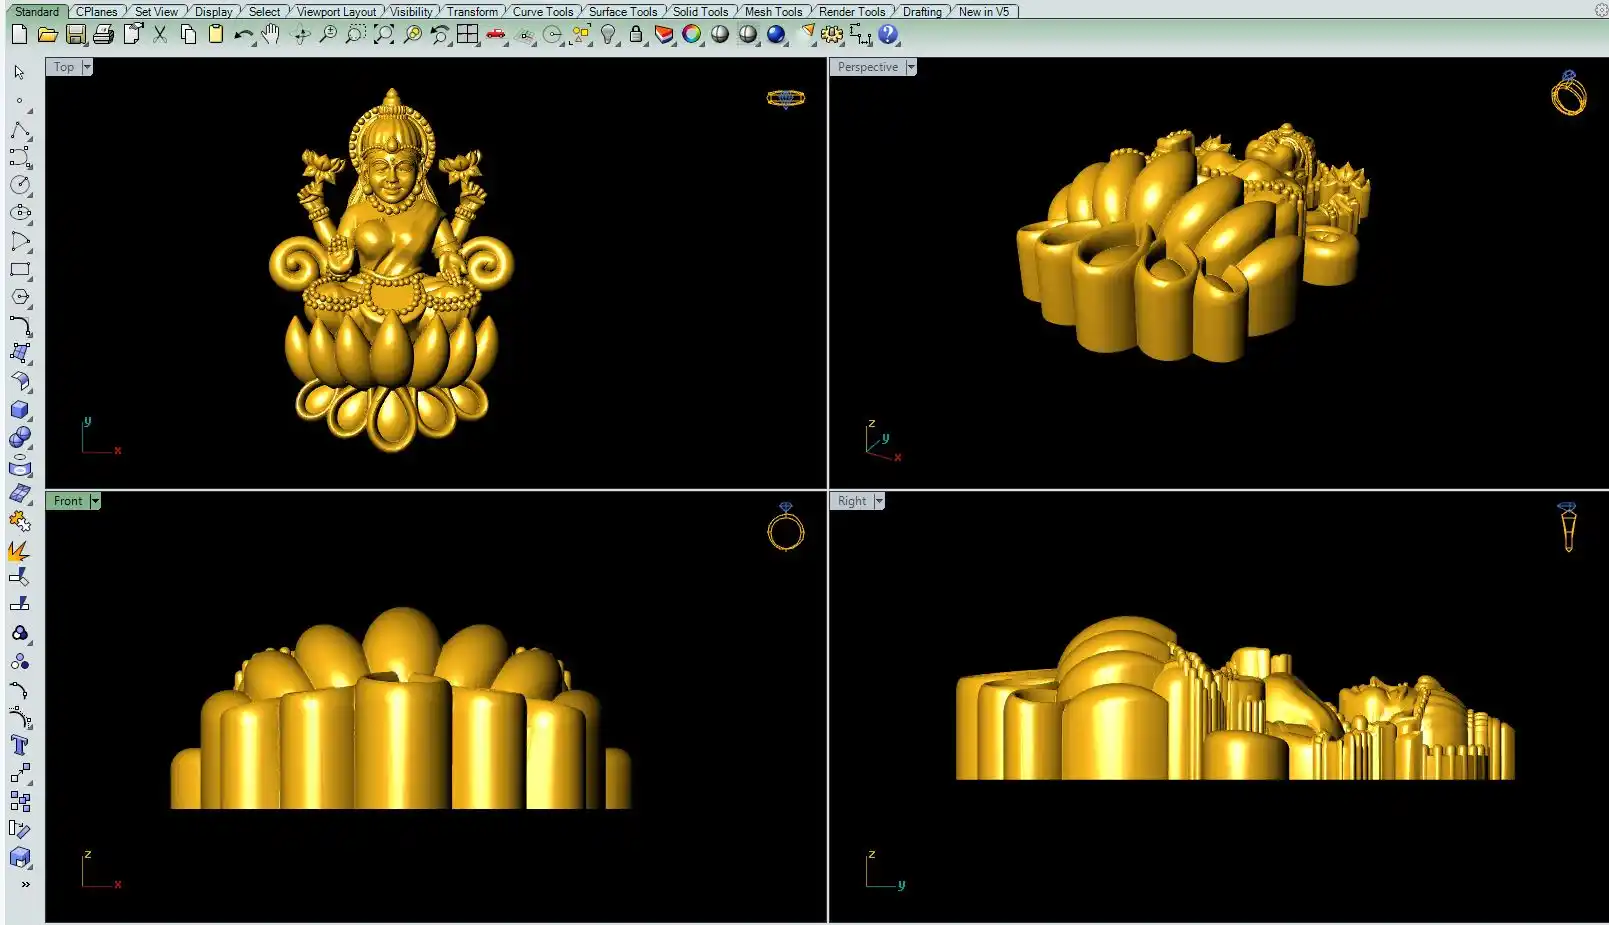1609x925 pixels.
Task: Click the Save file icon
Action: pyautogui.click(x=76, y=35)
